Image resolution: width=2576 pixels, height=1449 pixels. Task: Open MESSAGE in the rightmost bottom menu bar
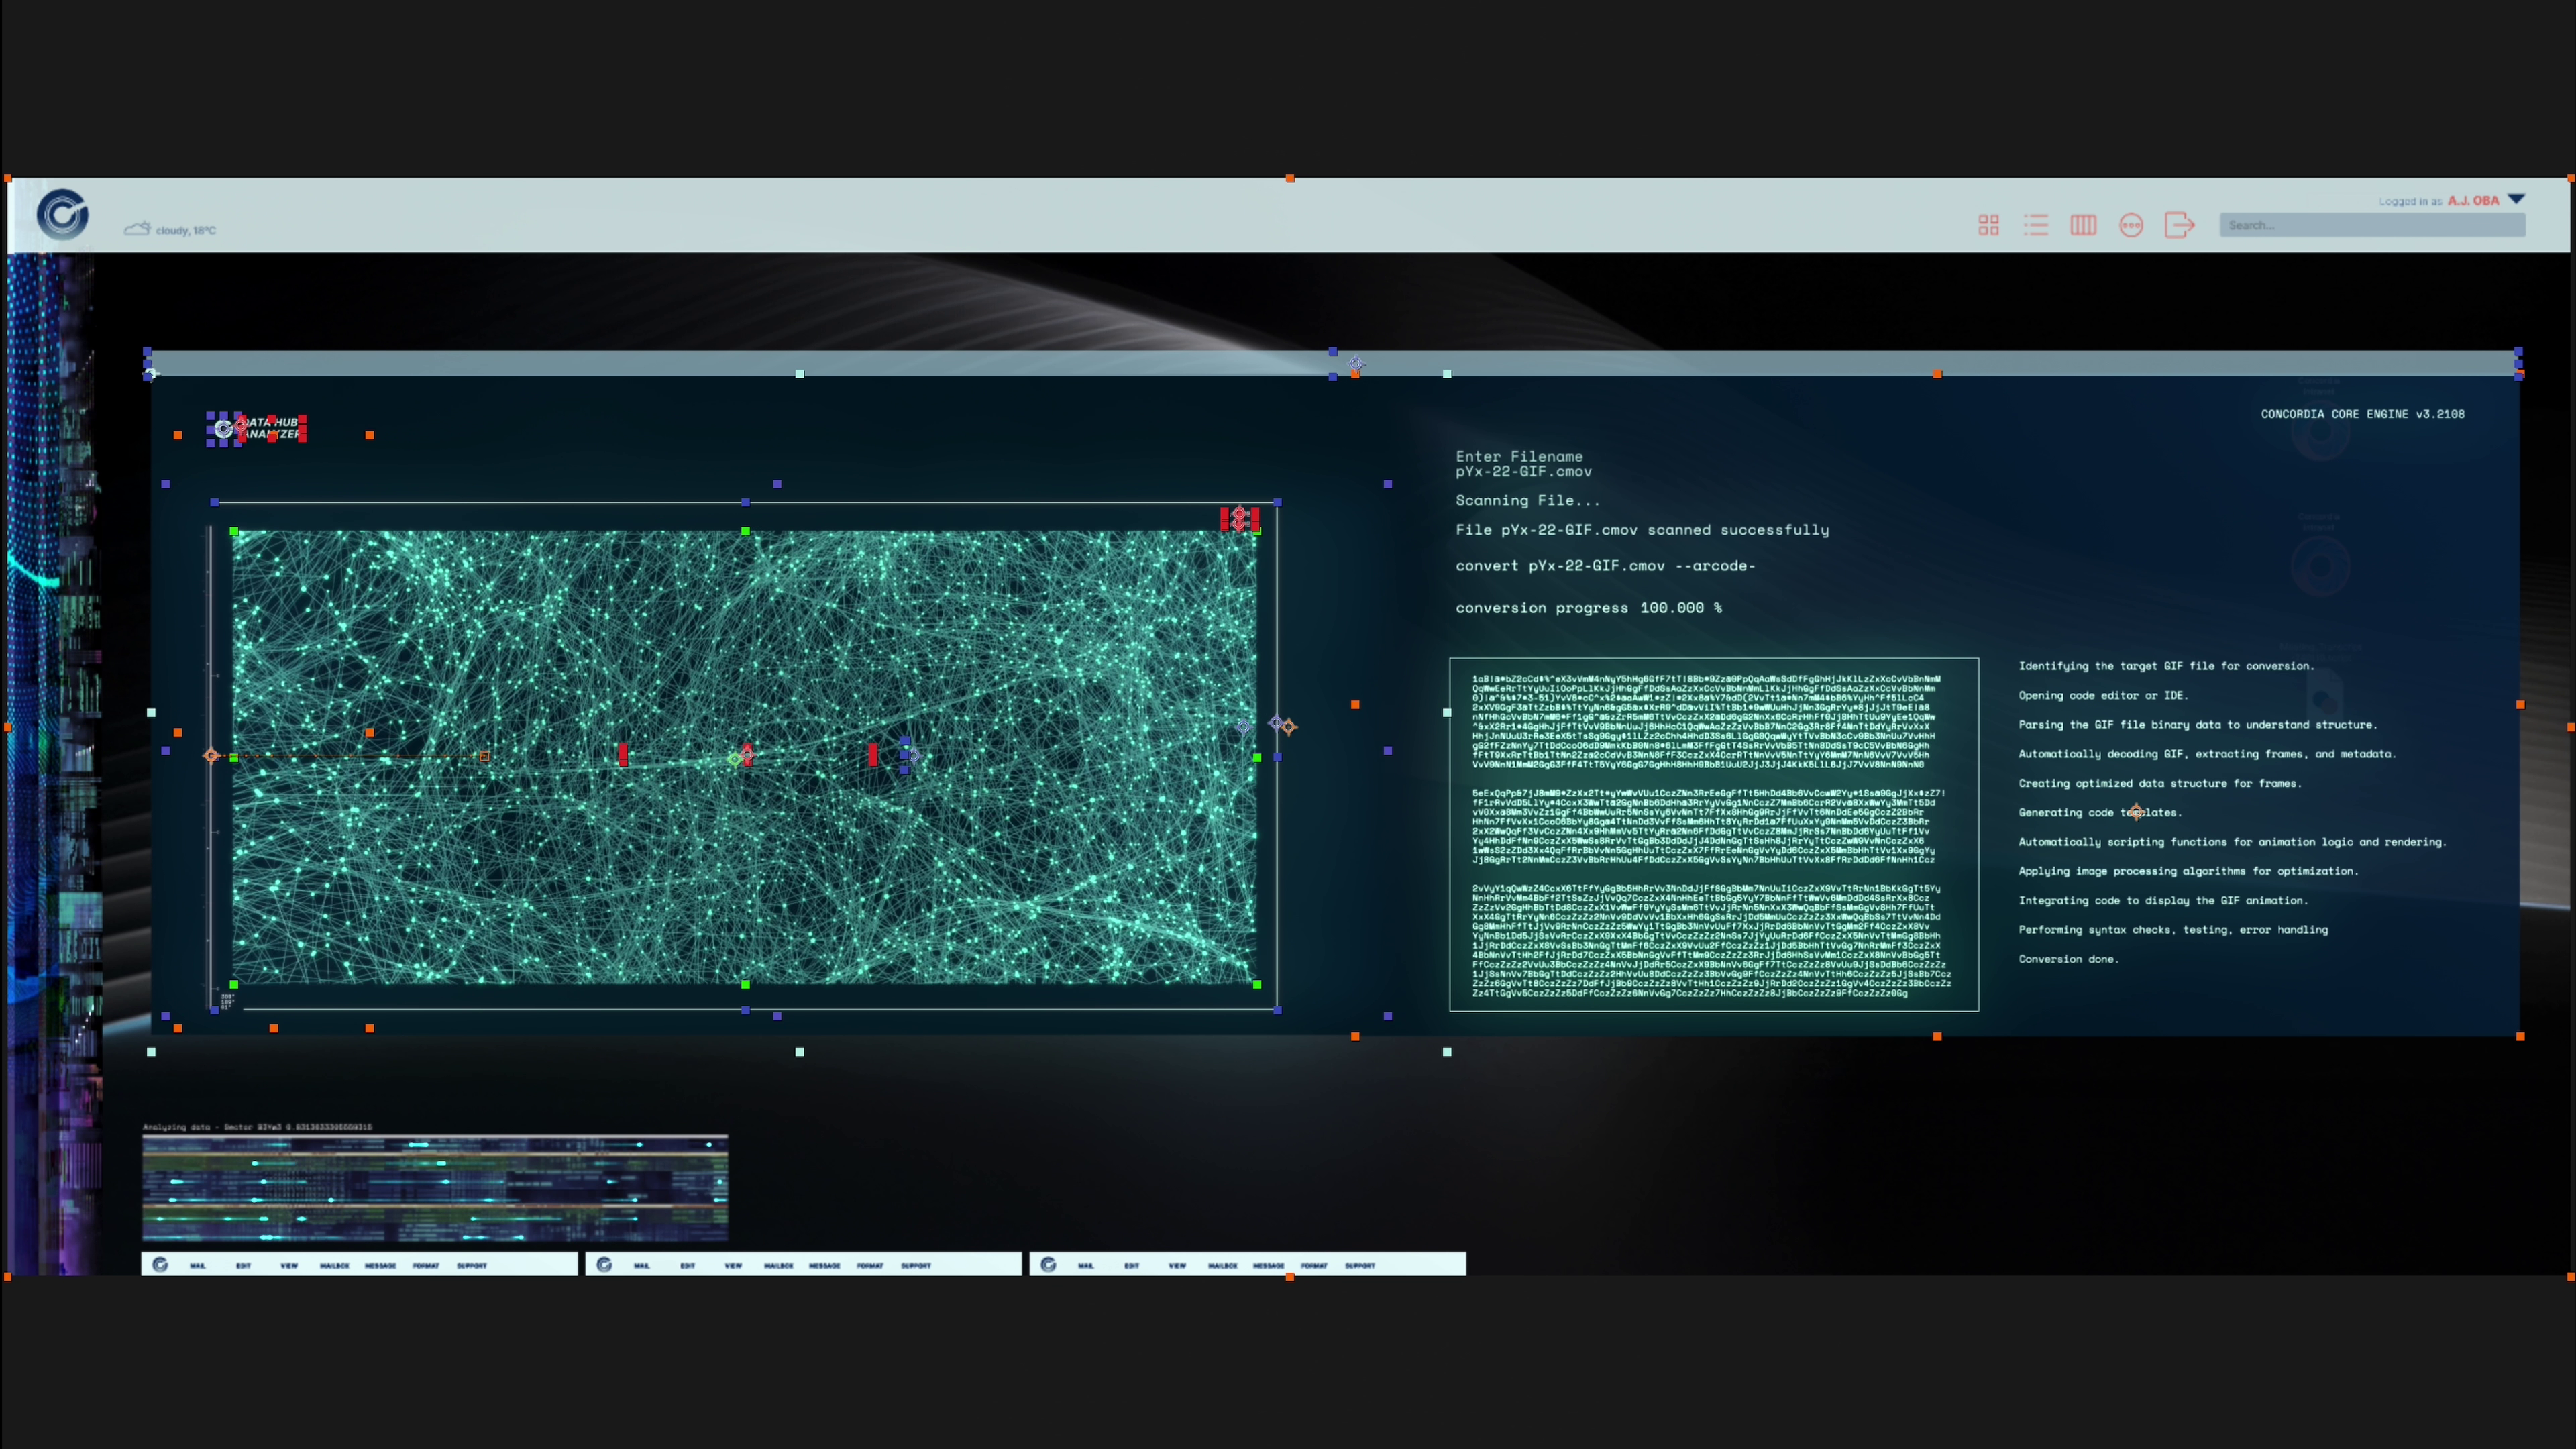click(1268, 1266)
